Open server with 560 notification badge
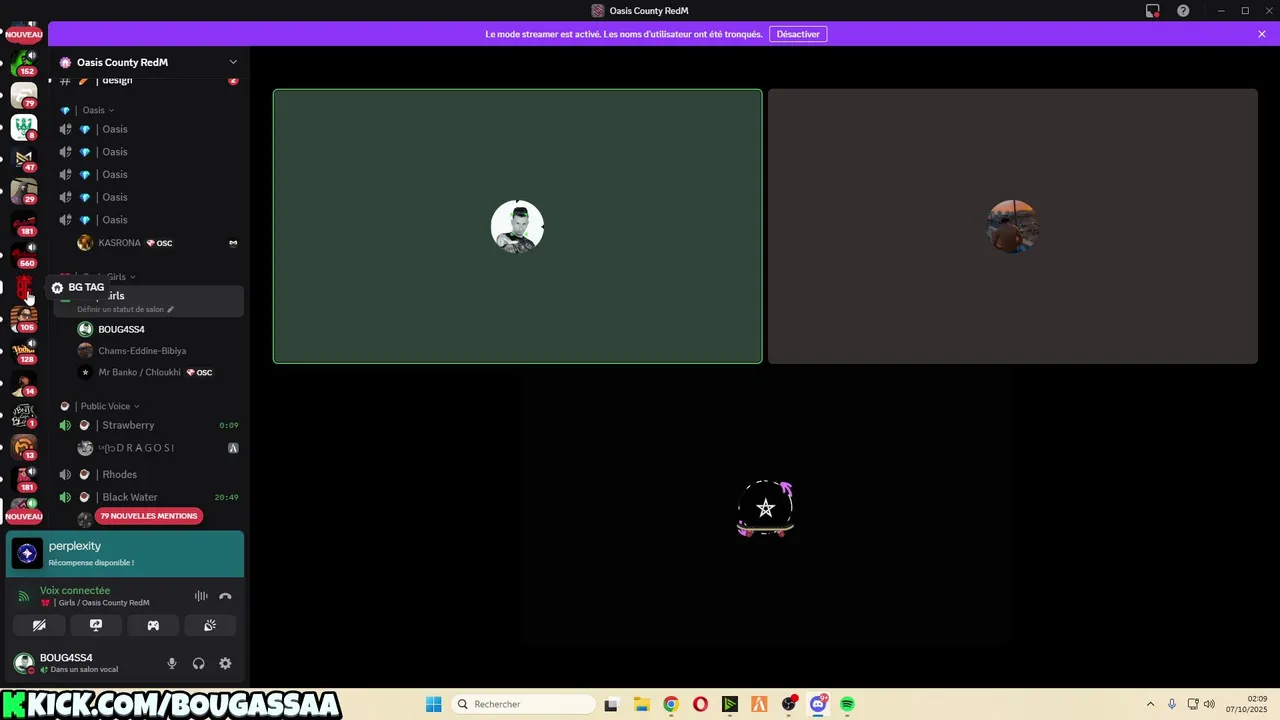 coord(24,255)
